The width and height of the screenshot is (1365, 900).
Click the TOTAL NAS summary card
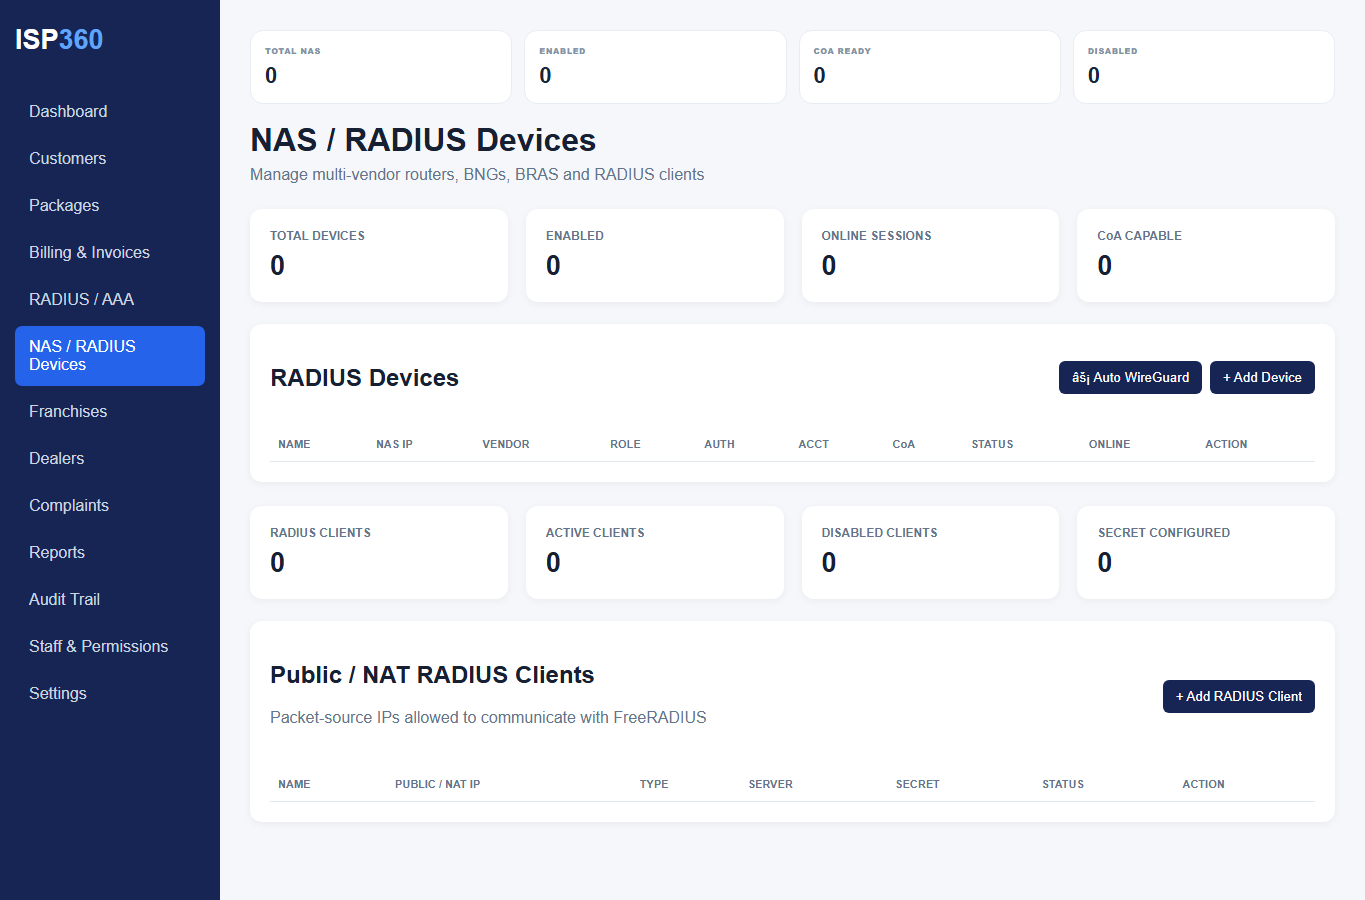381,67
